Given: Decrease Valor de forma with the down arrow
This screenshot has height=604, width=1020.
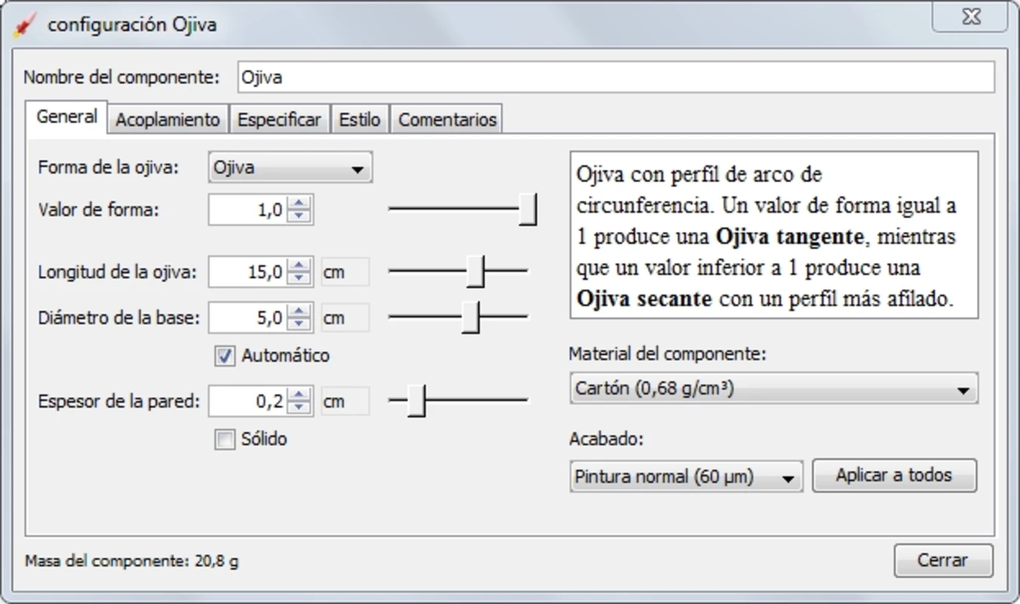Looking at the screenshot, I should coord(299,215).
